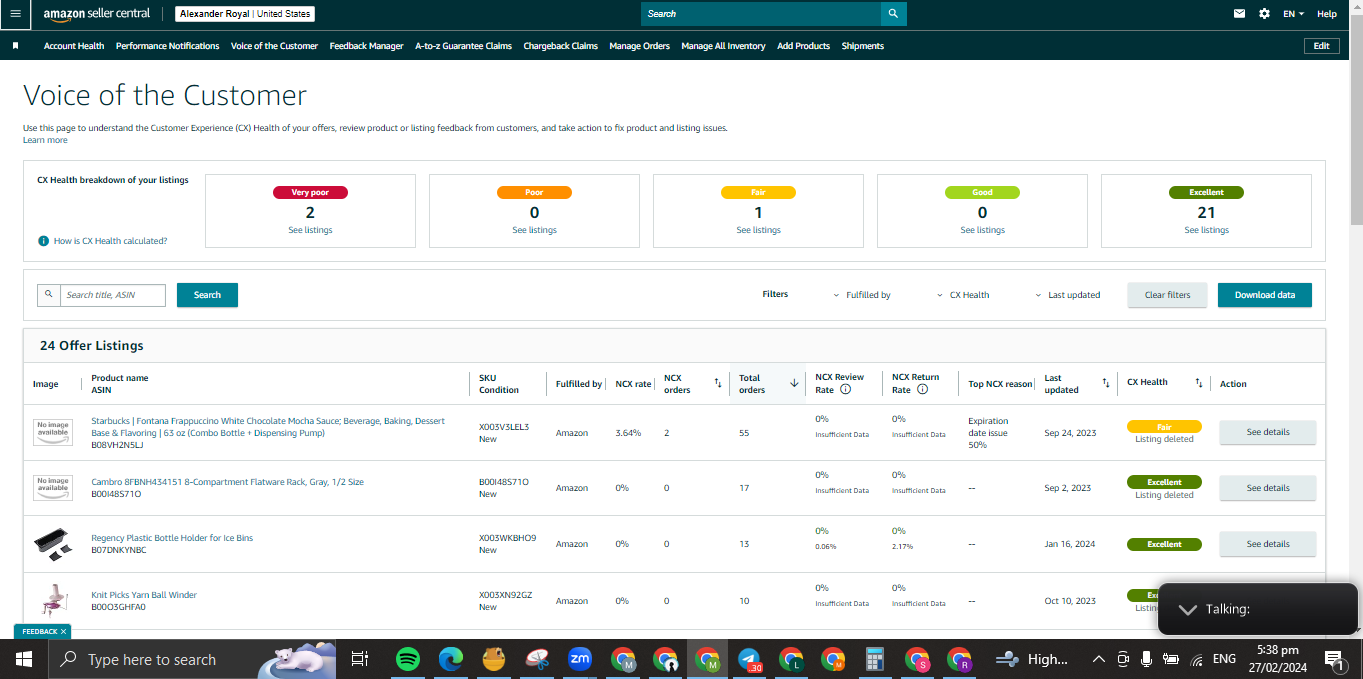Go to Shipments
This screenshot has height=679, width=1363.
[x=863, y=46]
